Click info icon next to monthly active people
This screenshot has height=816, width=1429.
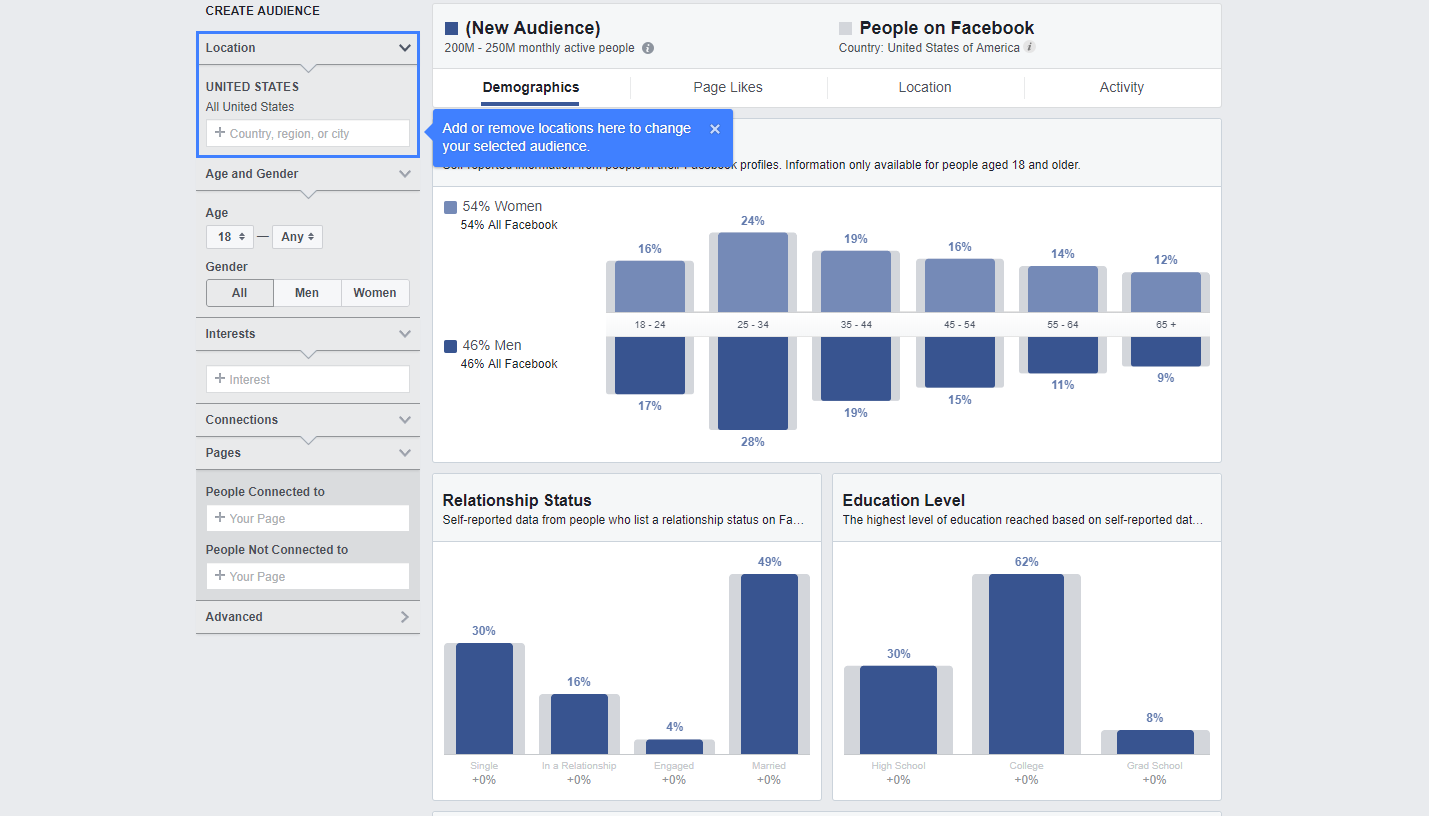(648, 48)
